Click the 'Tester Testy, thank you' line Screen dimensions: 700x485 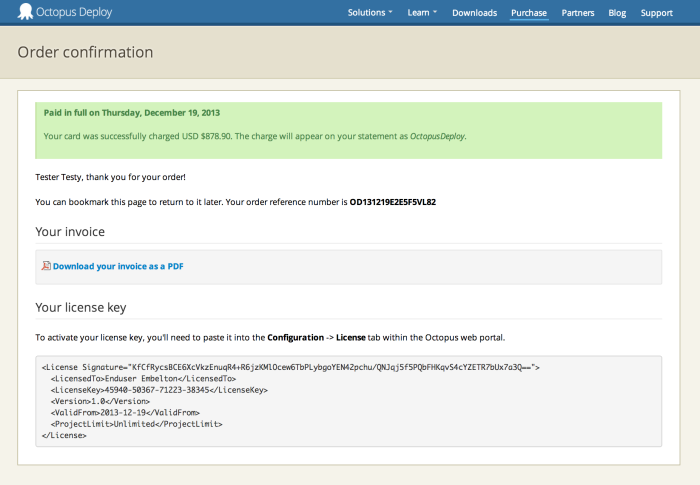pos(110,177)
